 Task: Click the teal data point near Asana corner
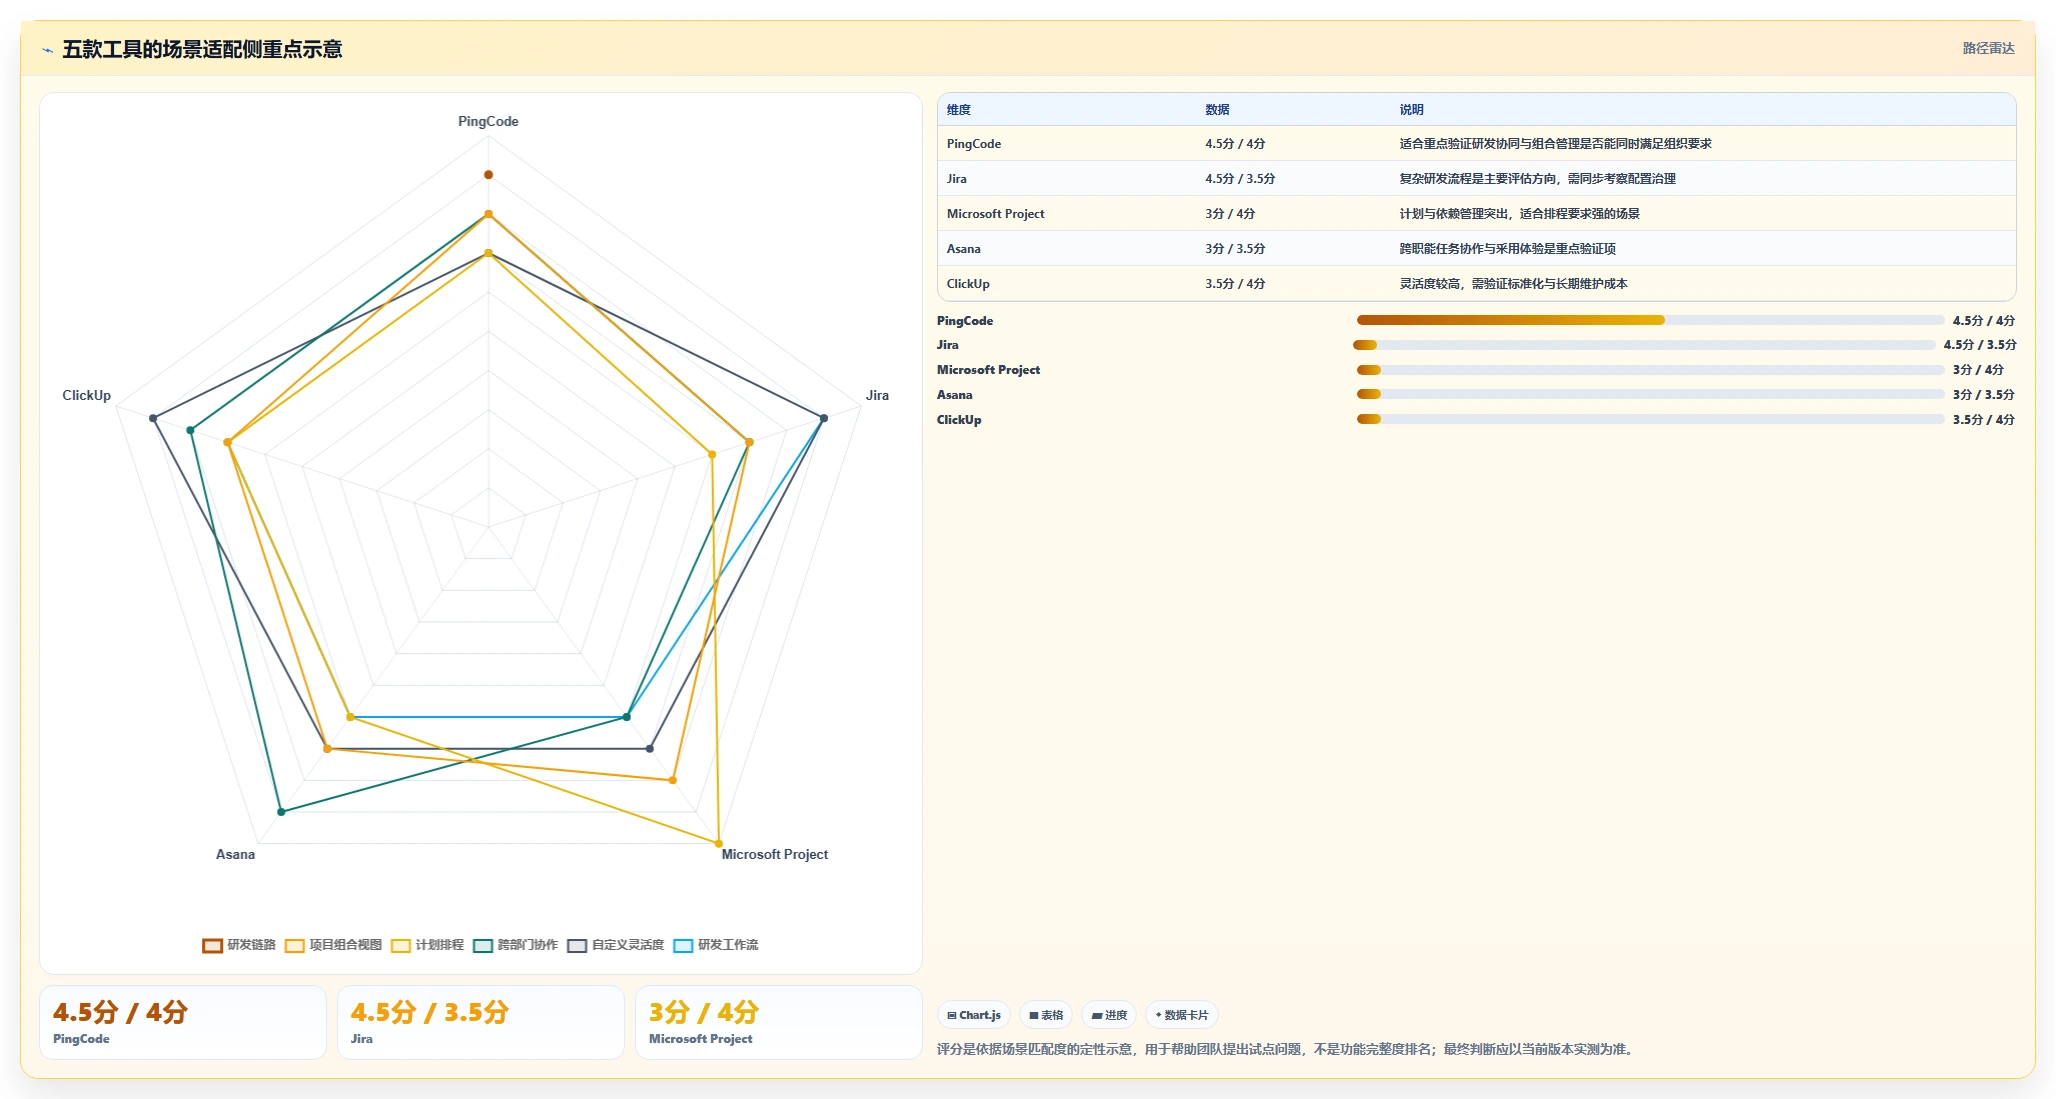tap(281, 812)
